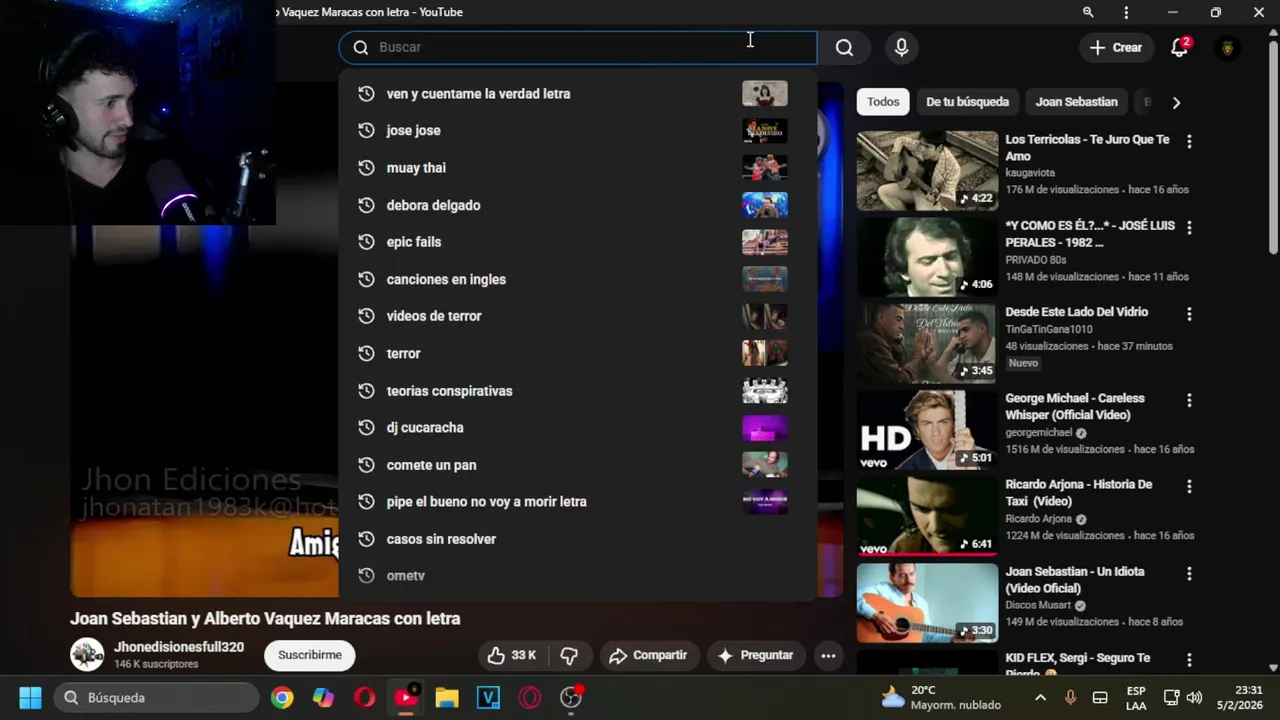Open Ricardo Arjona Historia De Taxi title
Screen dimensions: 1280x720
tap(1078, 493)
